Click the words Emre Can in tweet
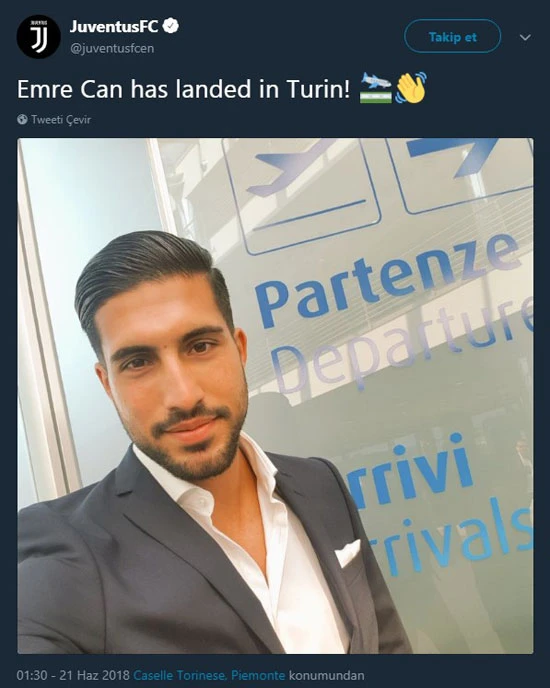The width and height of the screenshot is (550, 688). click(70, 89)
